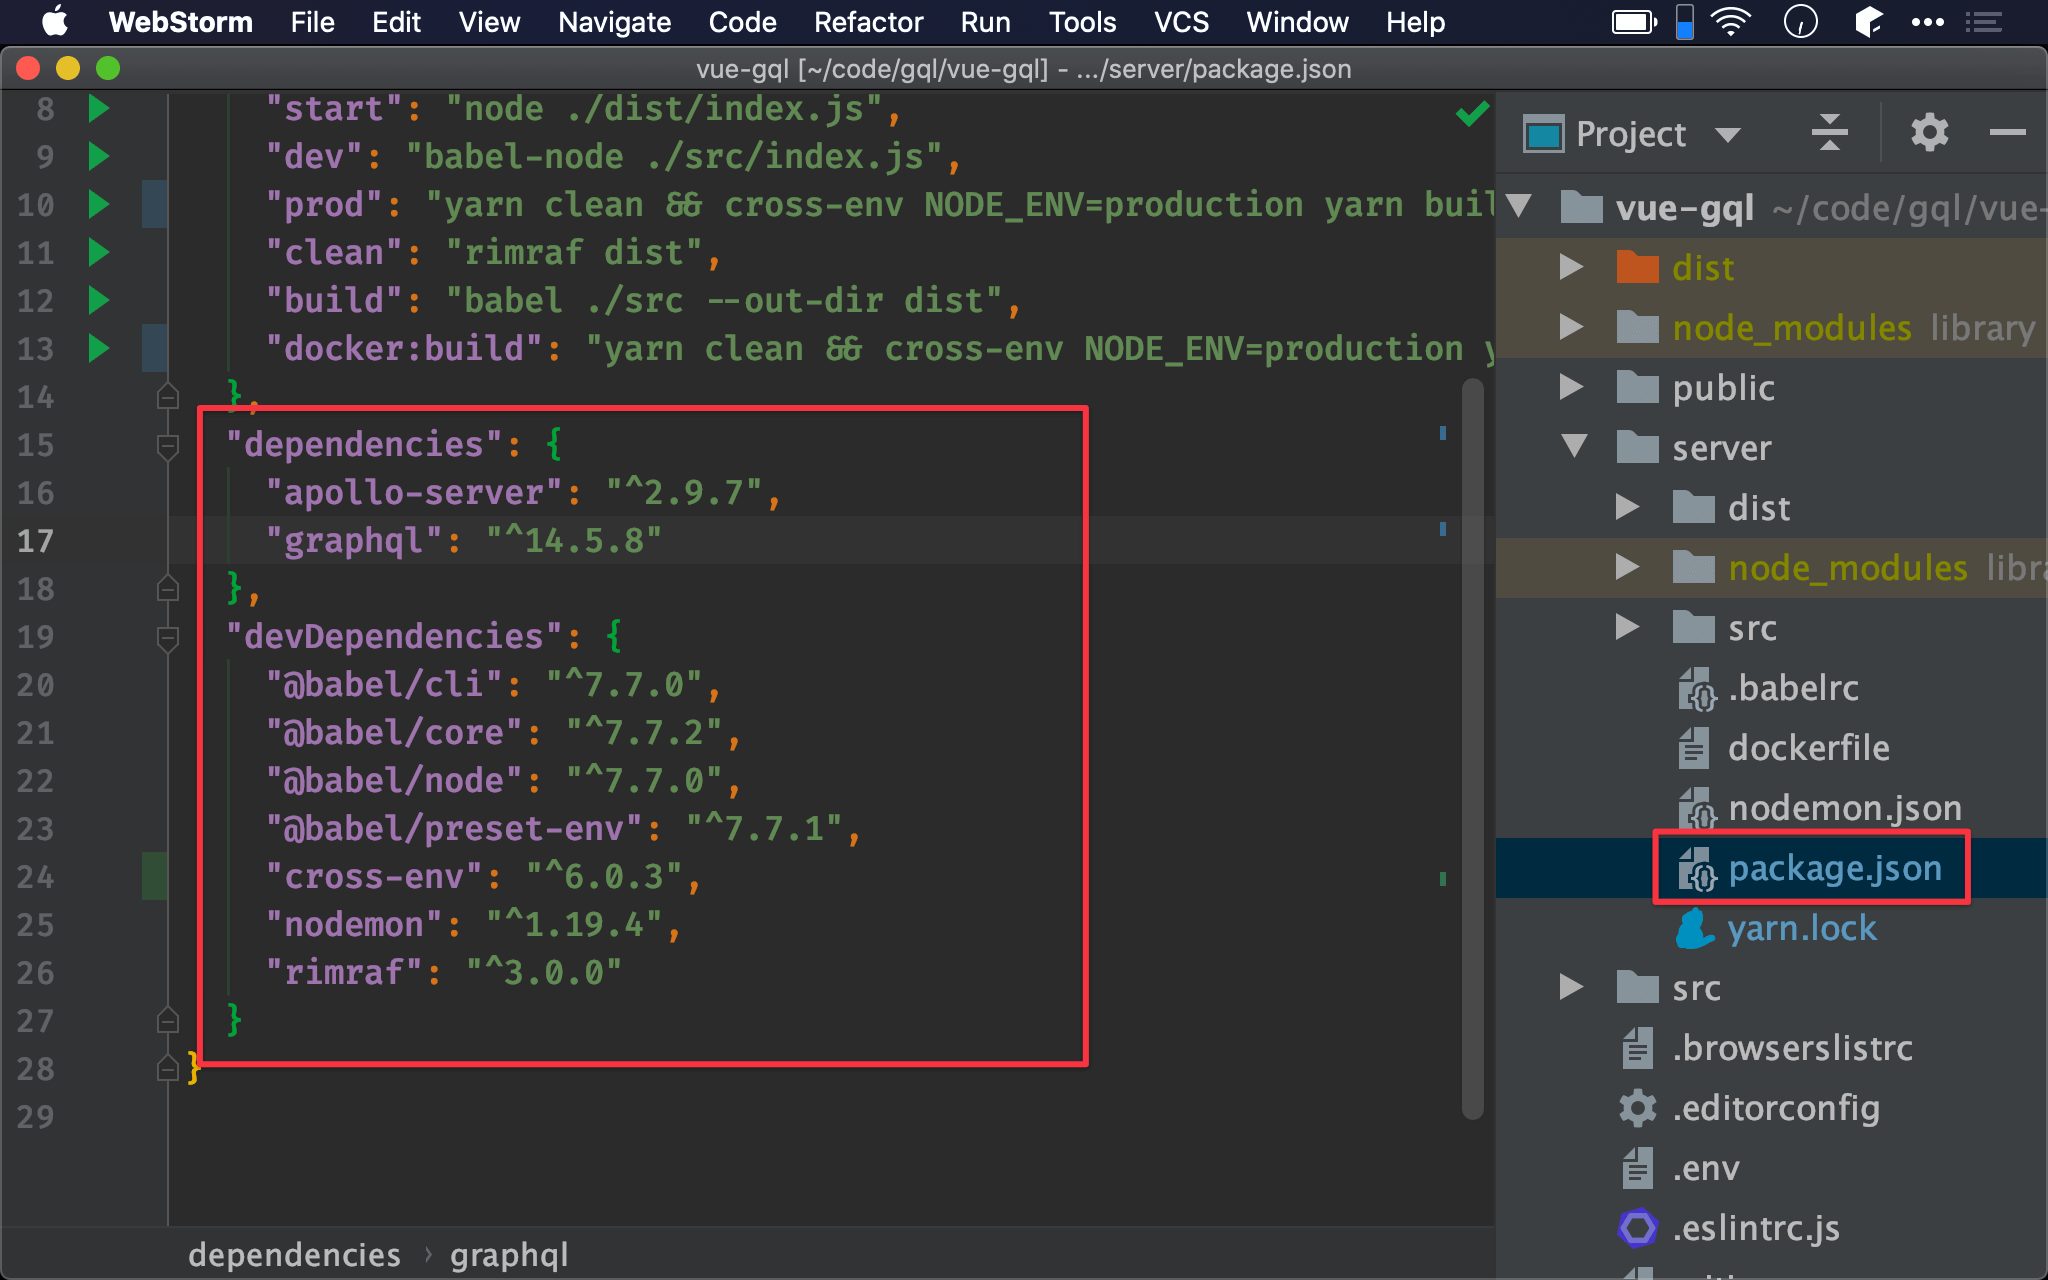This screenshot has height=1280, width=2048.
Task: Click the "apollo-server" key text
Action: coord(414,492)
